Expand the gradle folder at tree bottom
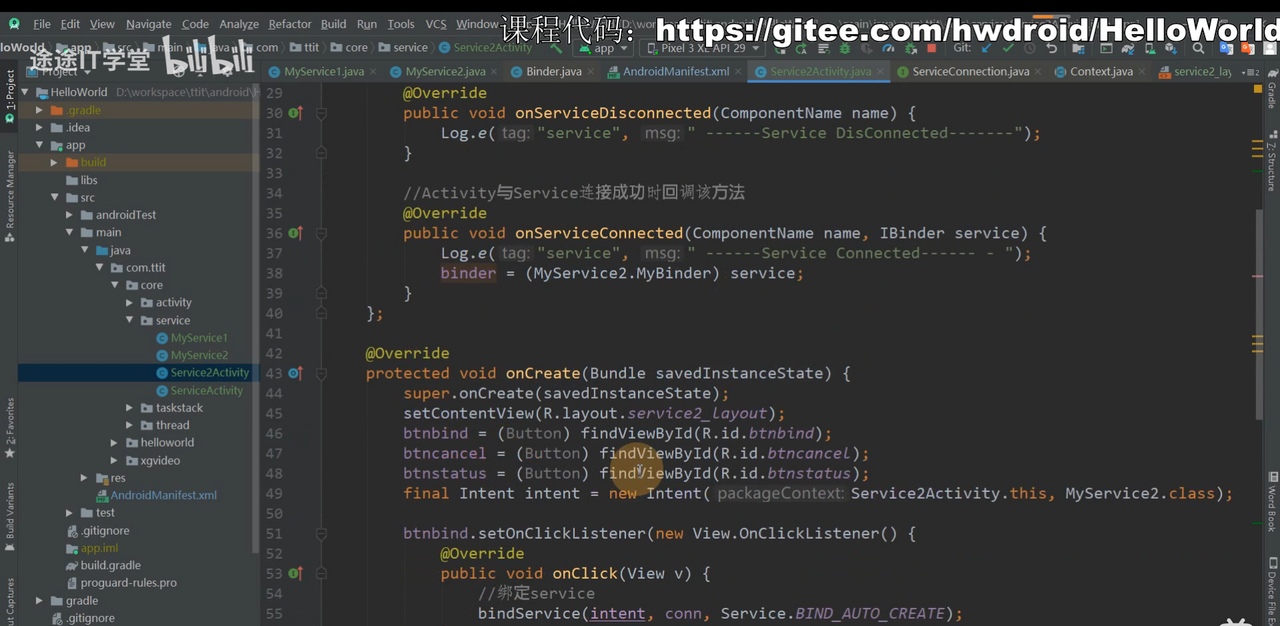 [x=41, y=601]
